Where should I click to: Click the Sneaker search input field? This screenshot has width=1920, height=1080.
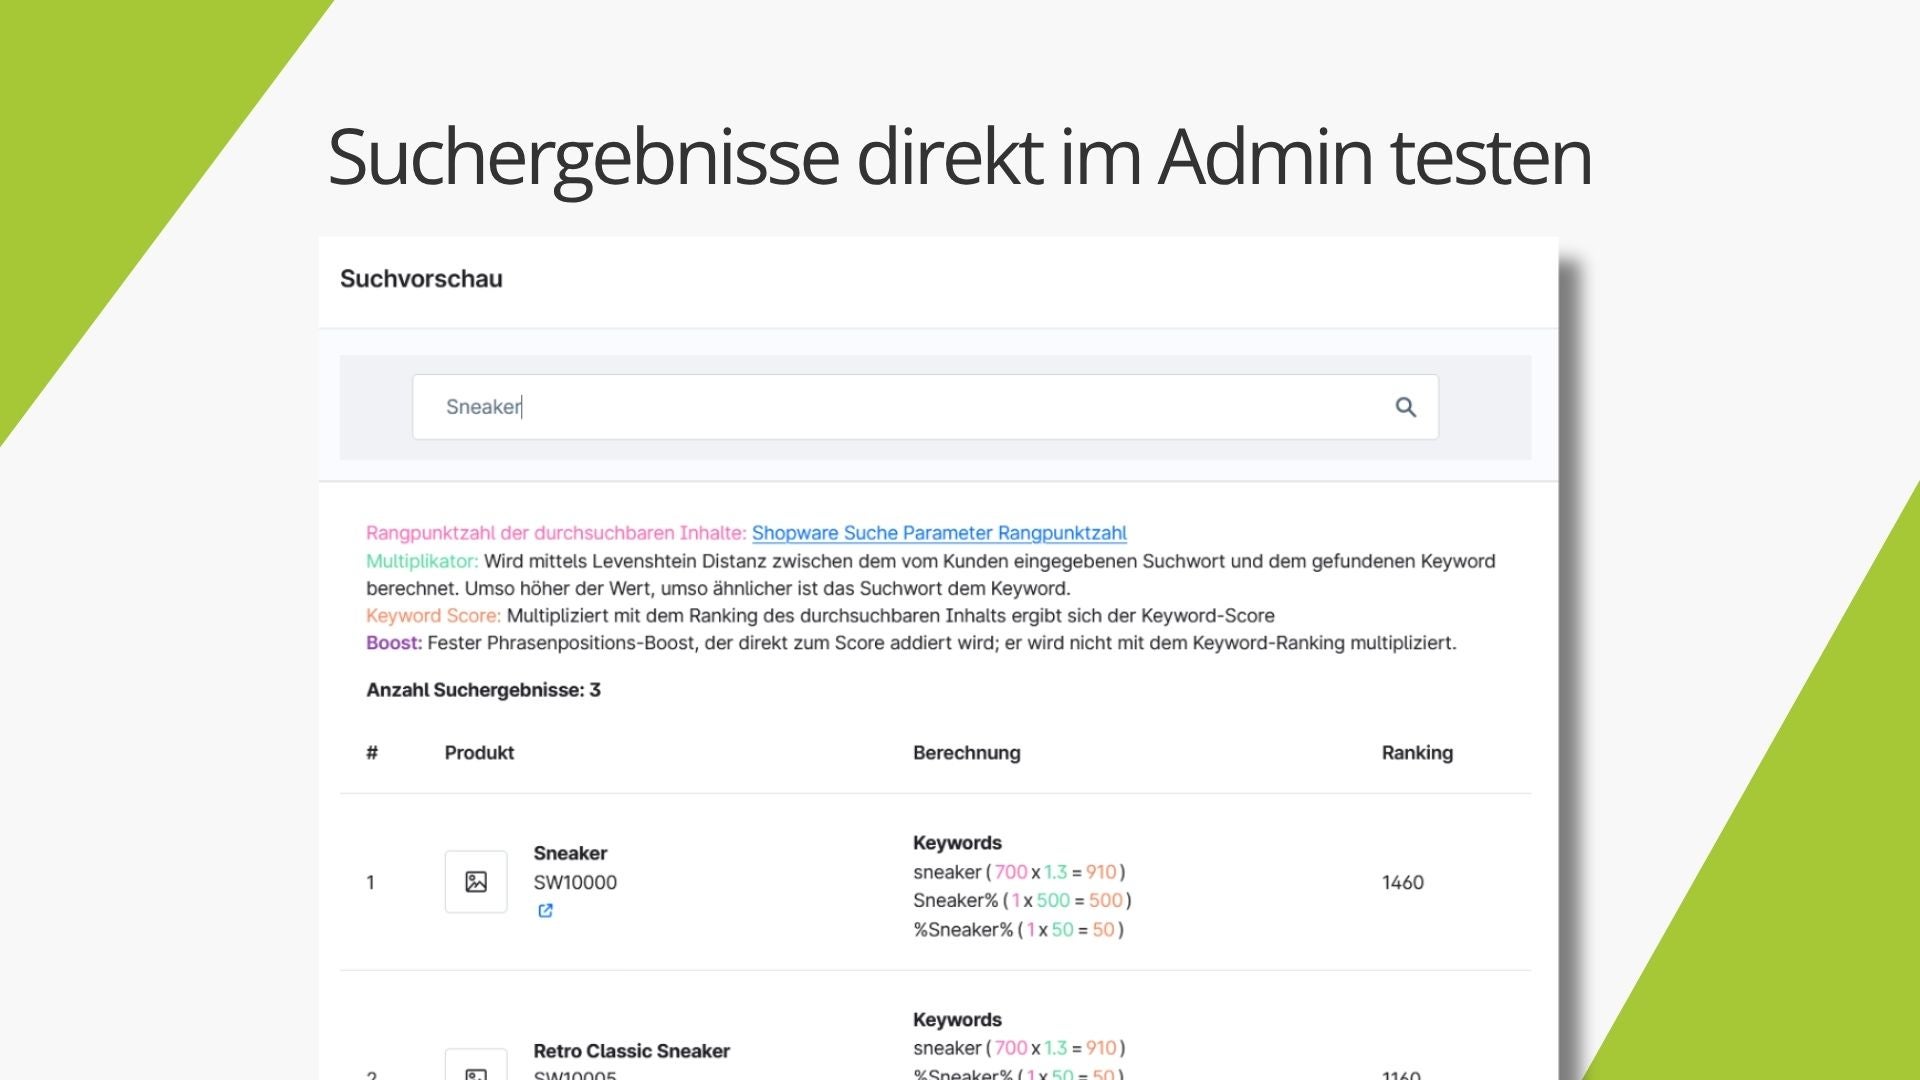(x=925, y=407)
